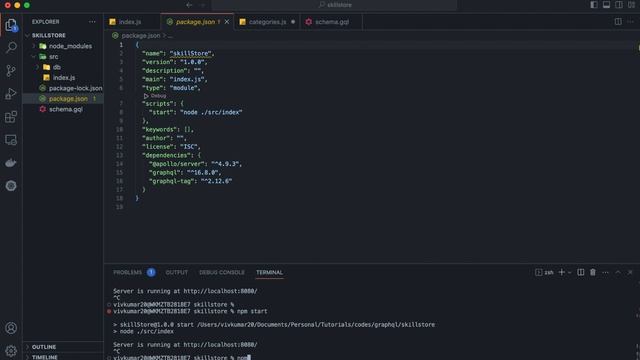
Task: Customize layout button in title bar
Action: (x=632, y=5)
